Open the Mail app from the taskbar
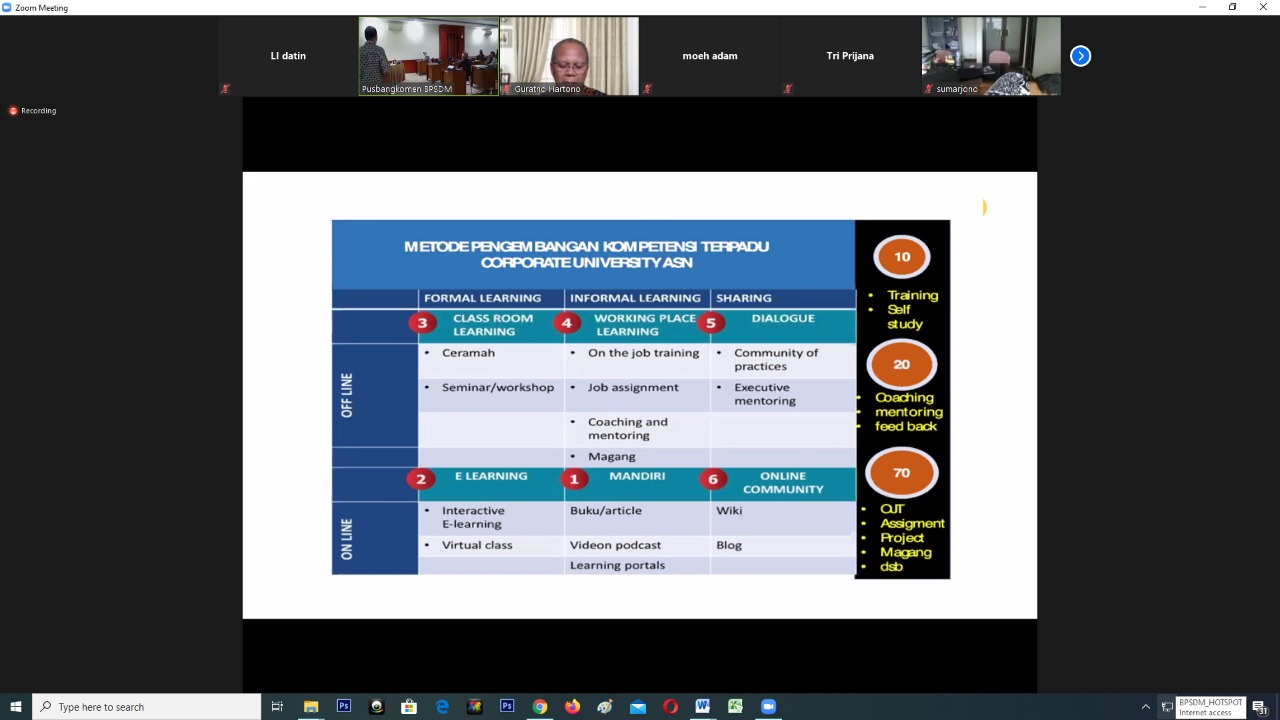 pos(637,707)
